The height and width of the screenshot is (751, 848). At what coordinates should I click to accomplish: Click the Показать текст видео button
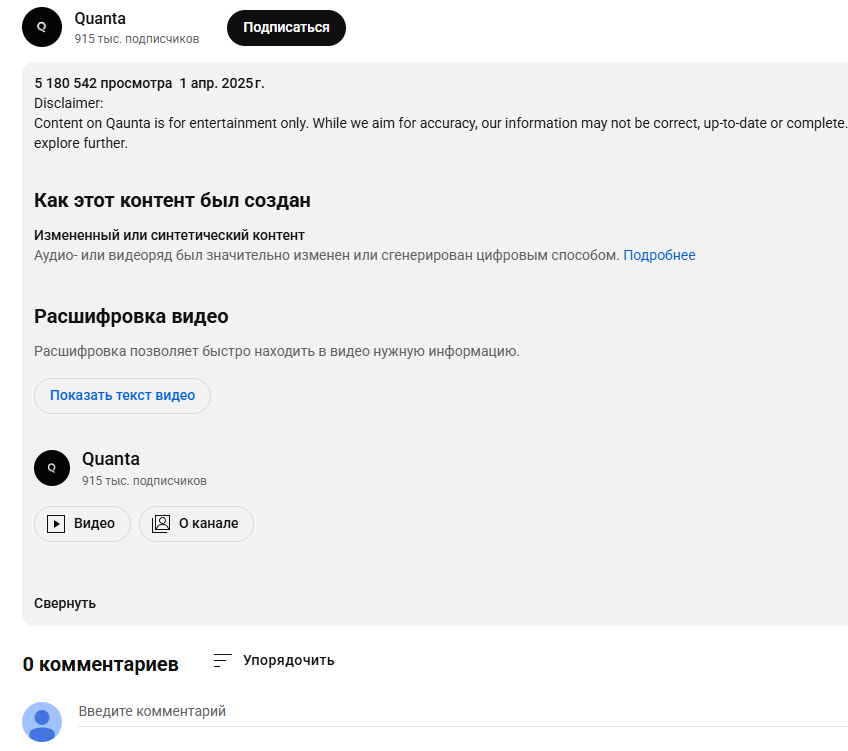[x=122, y=395]
